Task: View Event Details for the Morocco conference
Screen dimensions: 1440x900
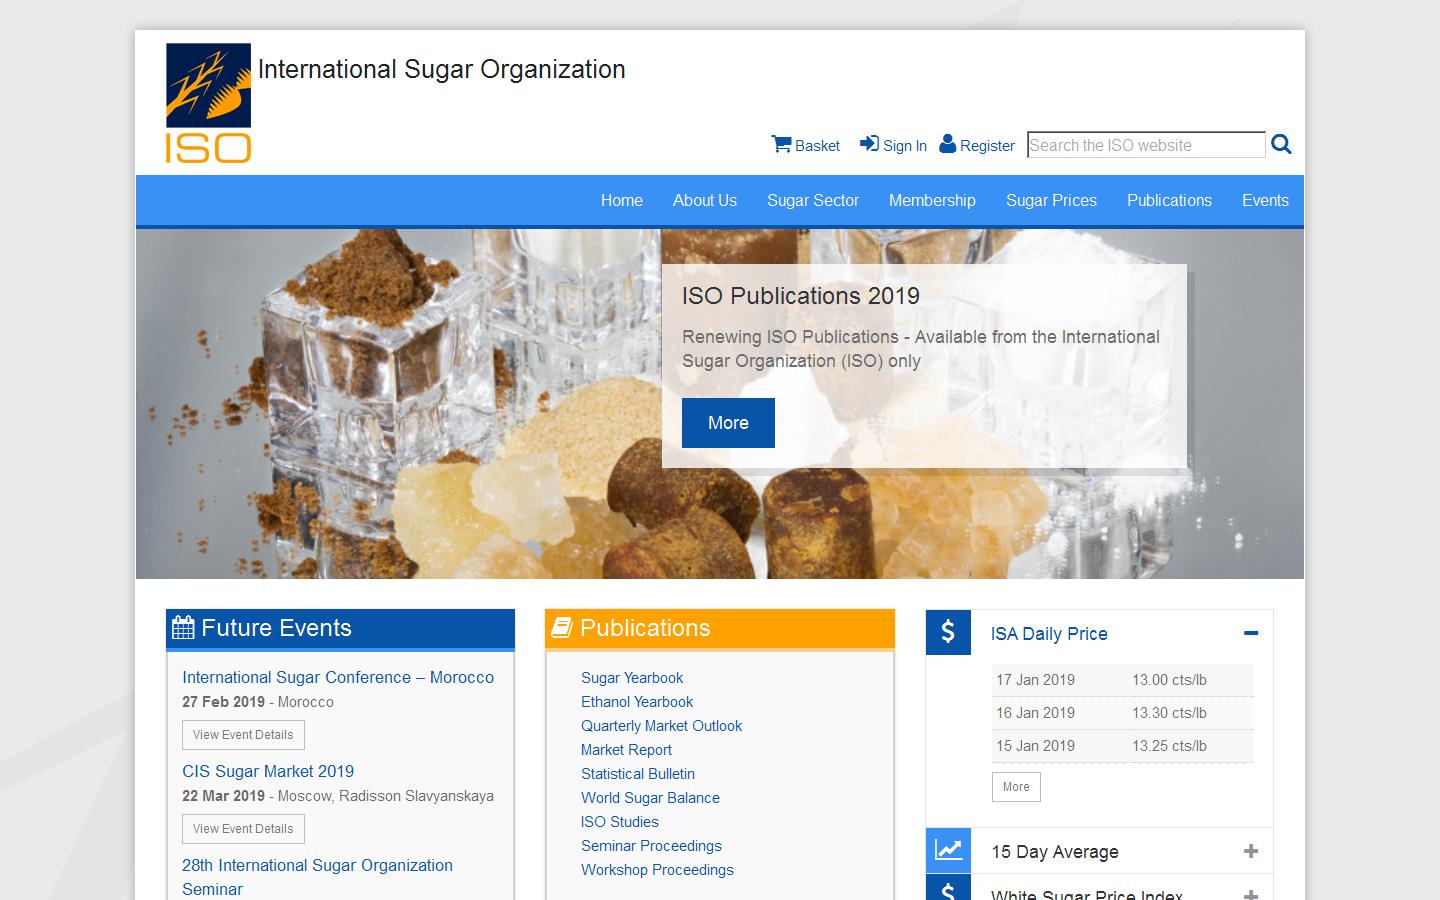Action: point(243,735)
